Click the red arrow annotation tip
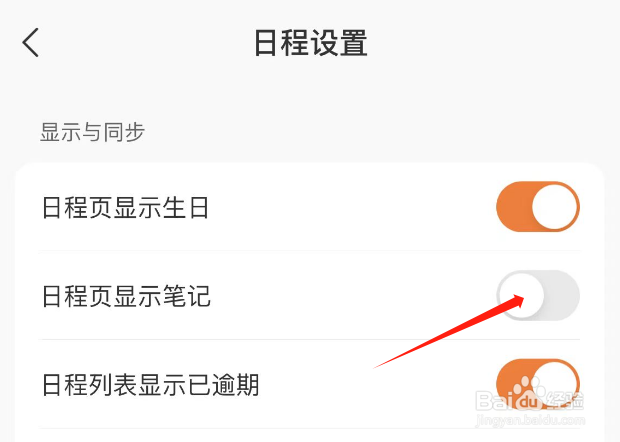This screenshot has width=620, height=442. pyautogui.click(x=521, y=297)
